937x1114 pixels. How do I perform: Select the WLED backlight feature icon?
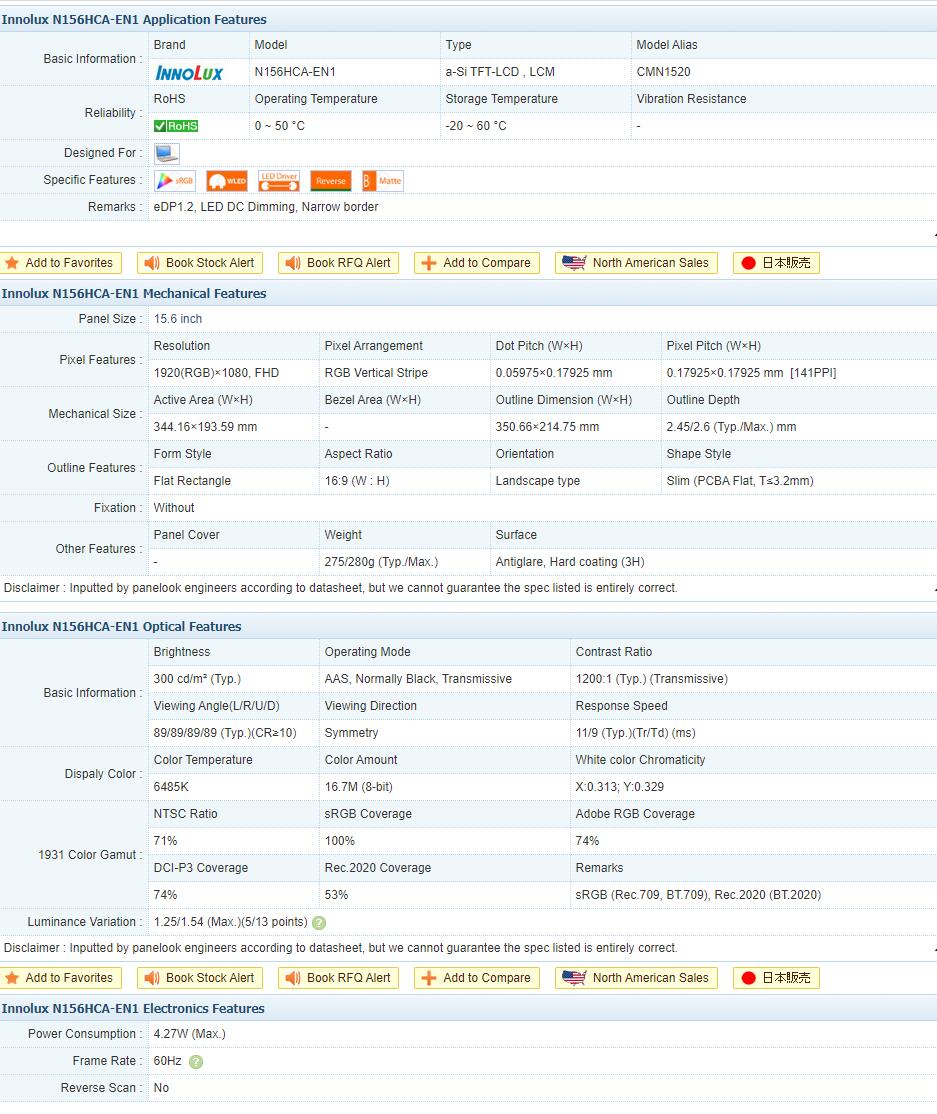[x=227, y=180]
